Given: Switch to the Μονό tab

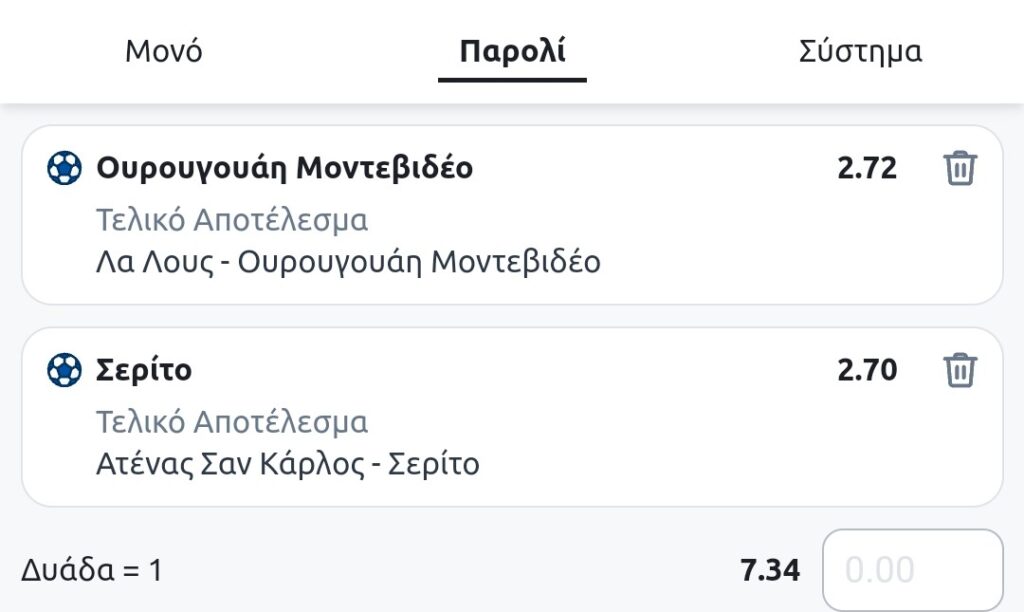Looking at the screenshot, I should tap(164, 51).
